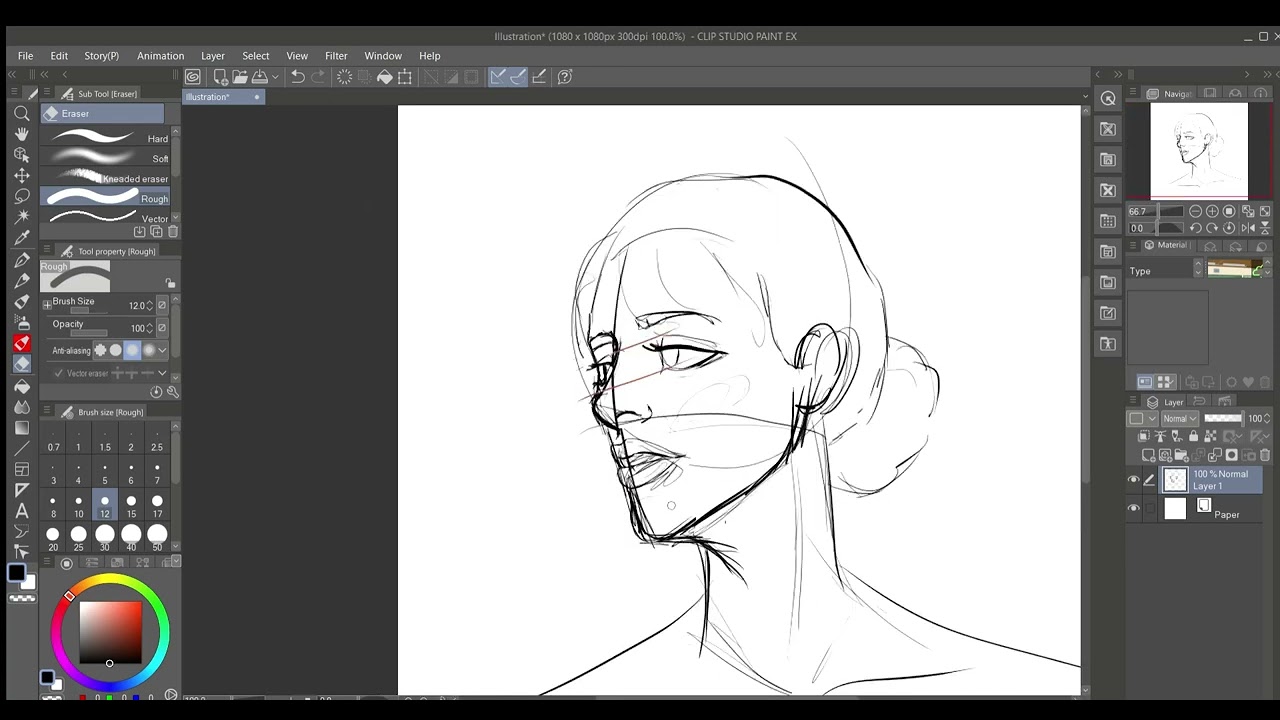Select the Airbrush tool
This screenshot has height=720, width=1280.
pos(22,322)
